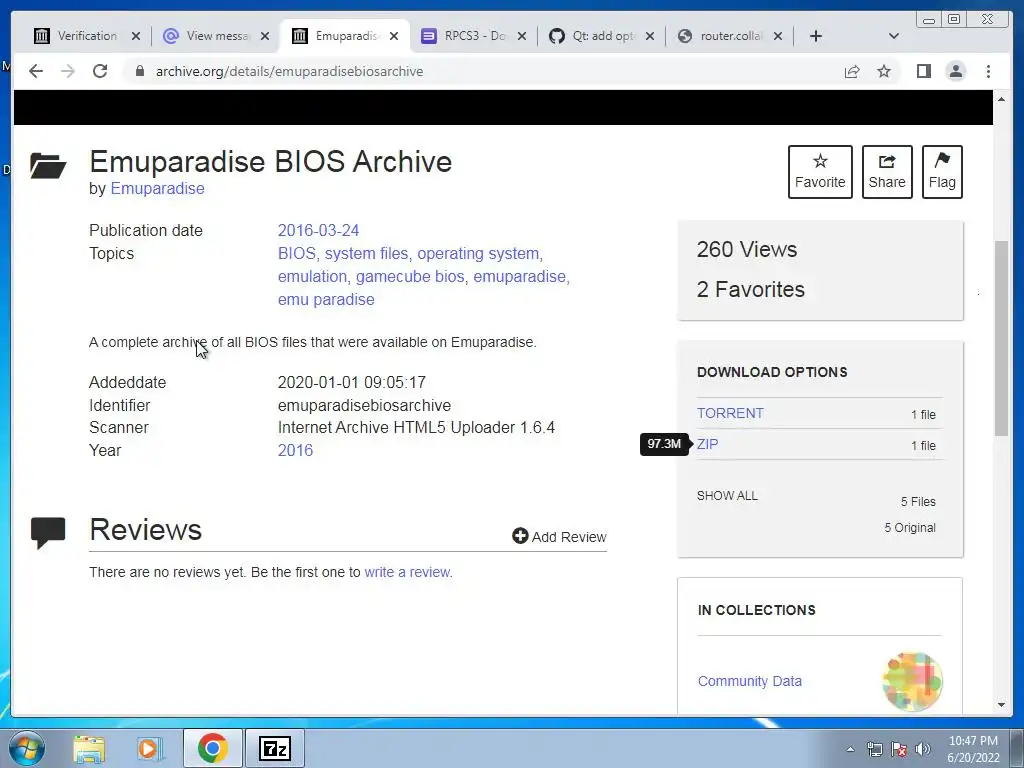Click the network tray icon
This screenshot has height=768, width=1024.
click(874, 749)
